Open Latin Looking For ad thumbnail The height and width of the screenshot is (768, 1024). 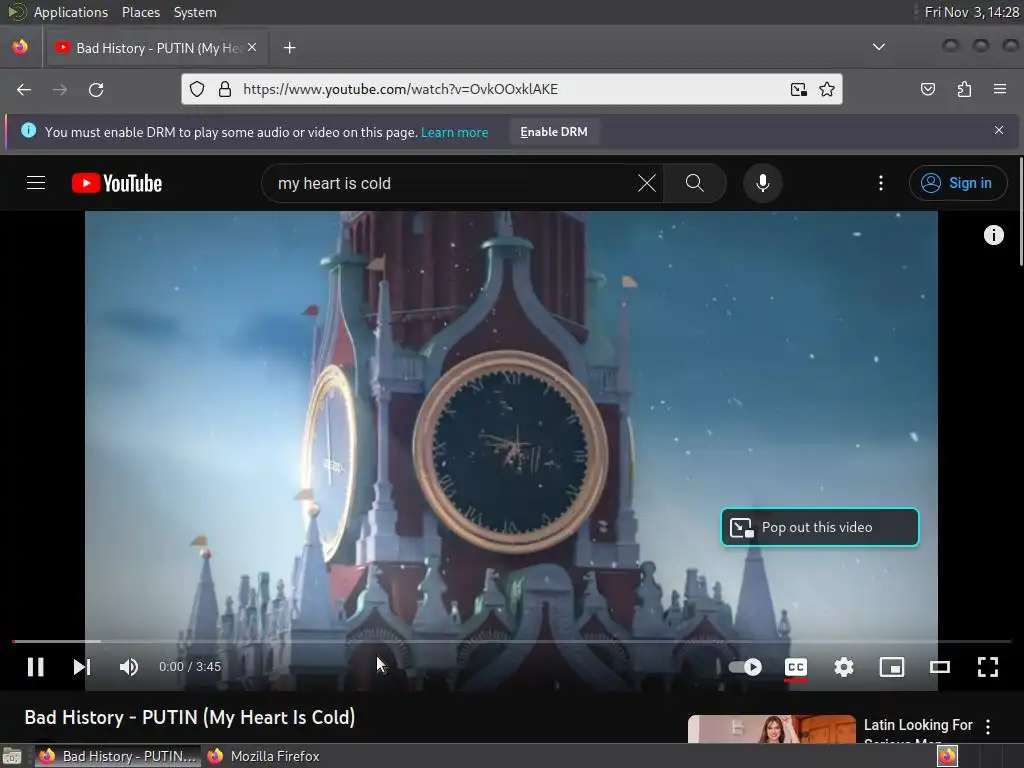(x=771, y=729)
